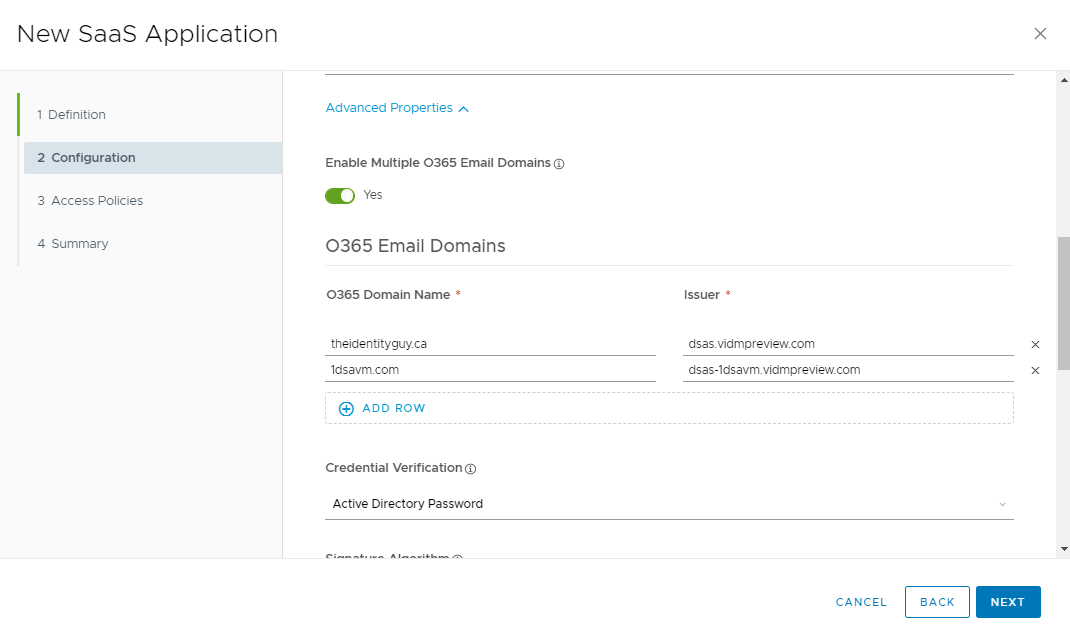Click CANCEL to abandon the wizard
This screenshot has width=1070, height=635.
860,601
